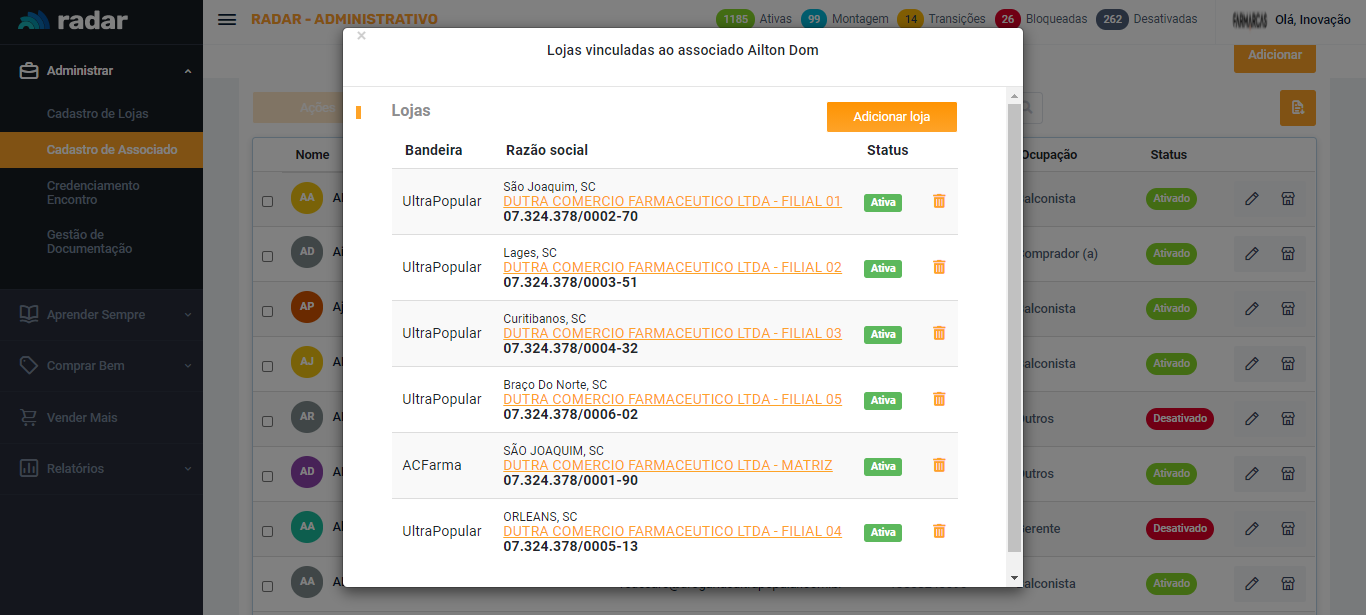The image size is (1366, 615).
Task: Open store icon in second table row
Action: click(x=1288, y=254)
